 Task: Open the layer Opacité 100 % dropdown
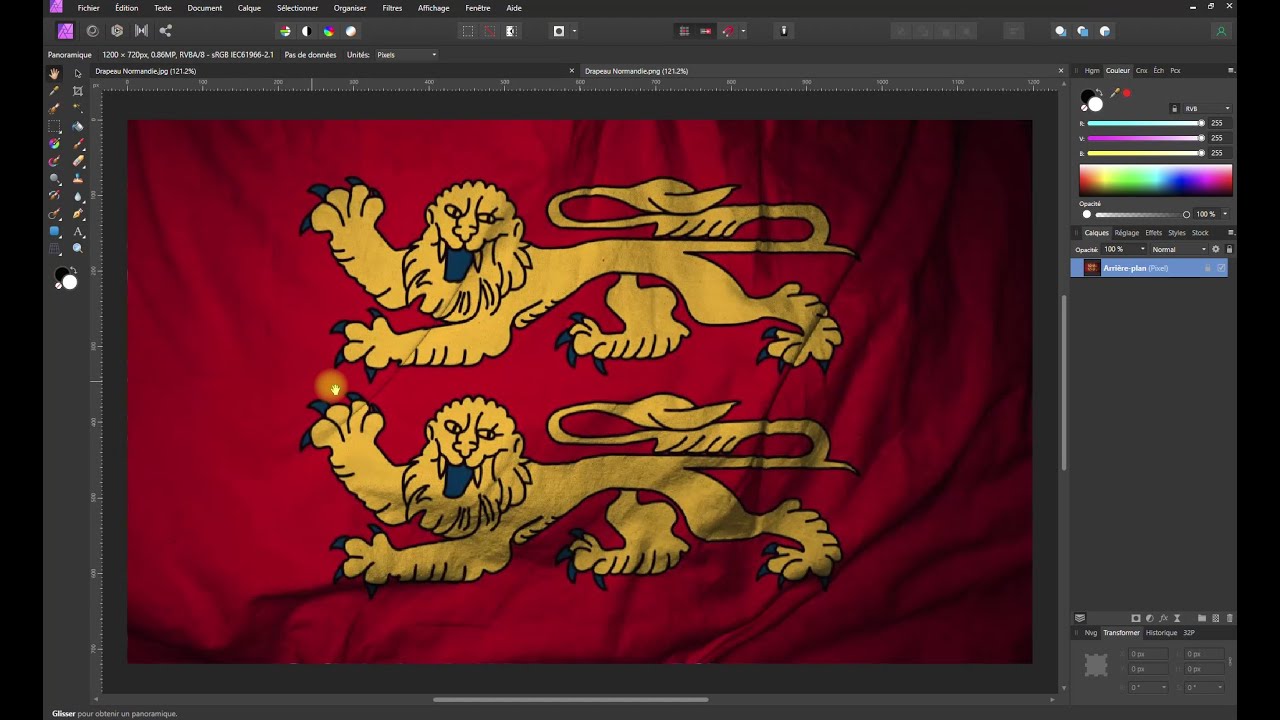pyautogui.click(x=1124, y=249)
